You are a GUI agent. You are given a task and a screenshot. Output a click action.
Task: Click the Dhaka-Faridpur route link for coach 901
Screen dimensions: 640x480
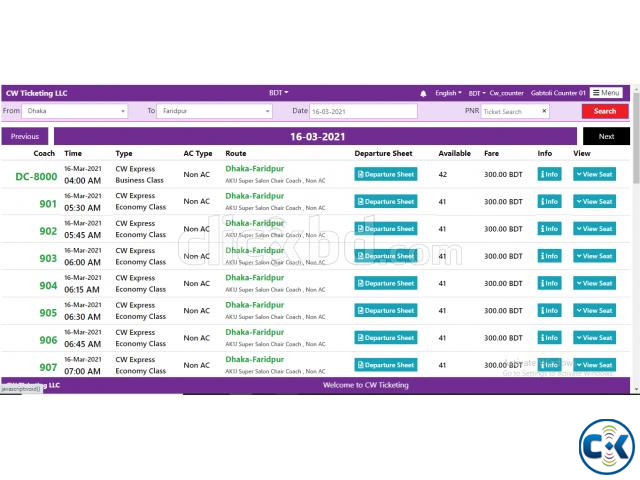coord(255,196)
